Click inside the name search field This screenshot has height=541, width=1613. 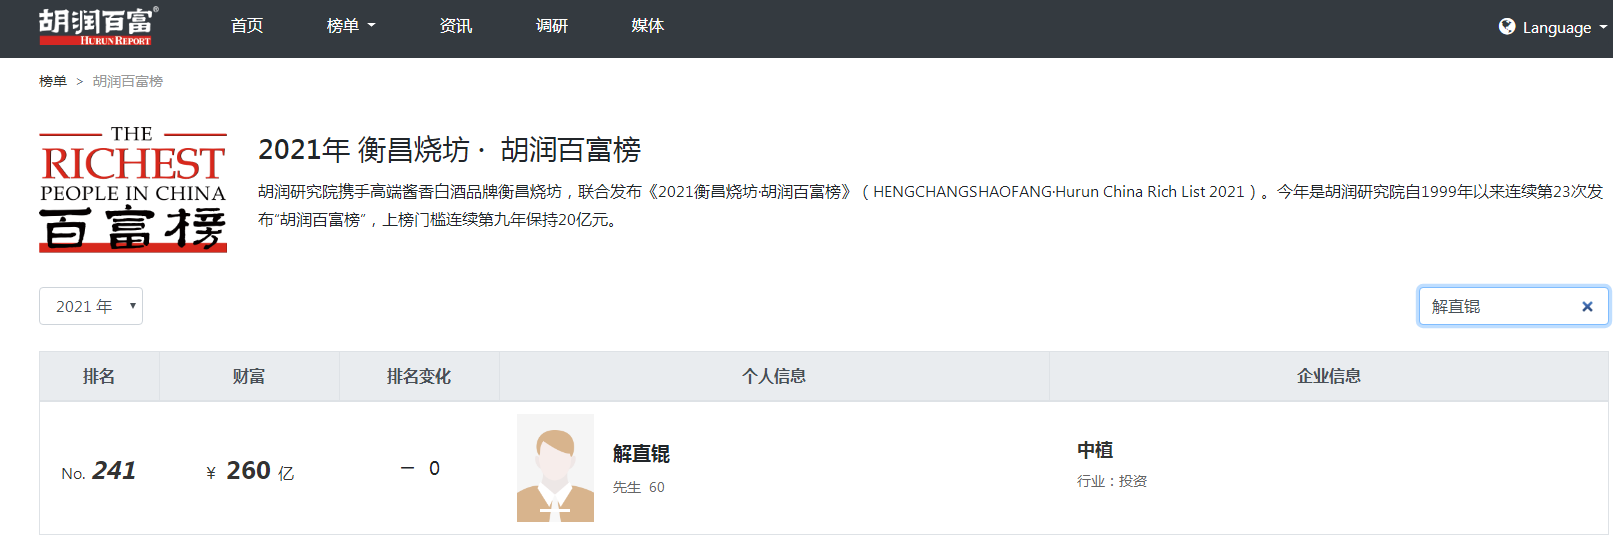pos(1495,307)
